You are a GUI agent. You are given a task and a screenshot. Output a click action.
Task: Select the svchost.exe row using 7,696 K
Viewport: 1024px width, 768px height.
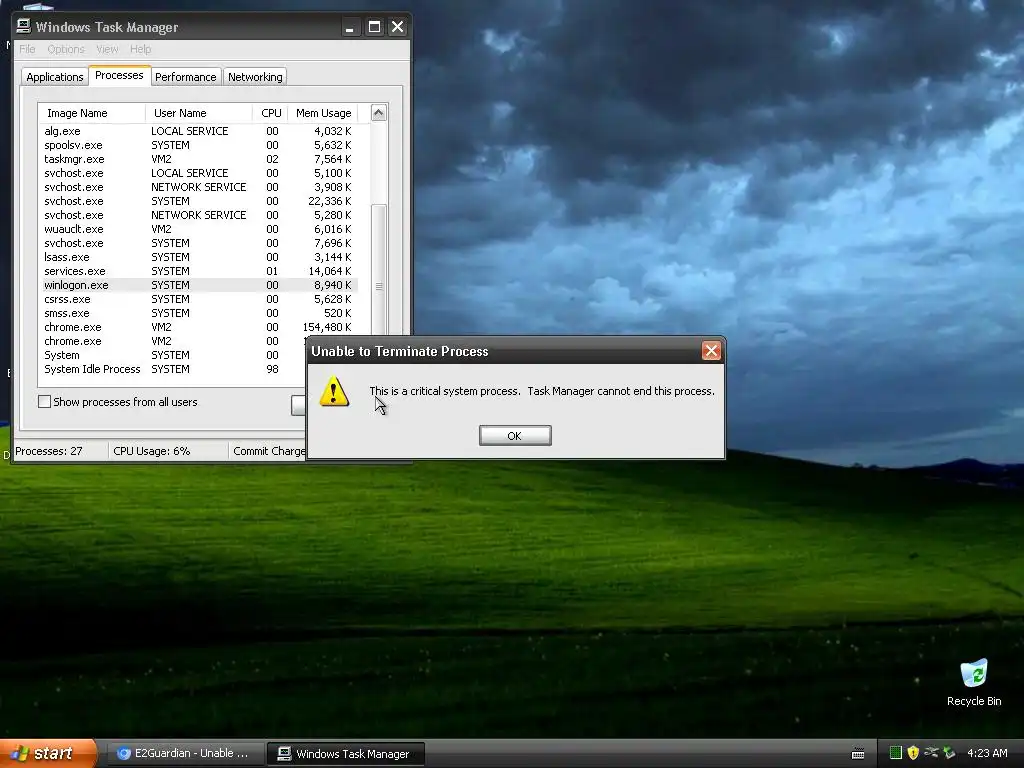pos(199,243)
